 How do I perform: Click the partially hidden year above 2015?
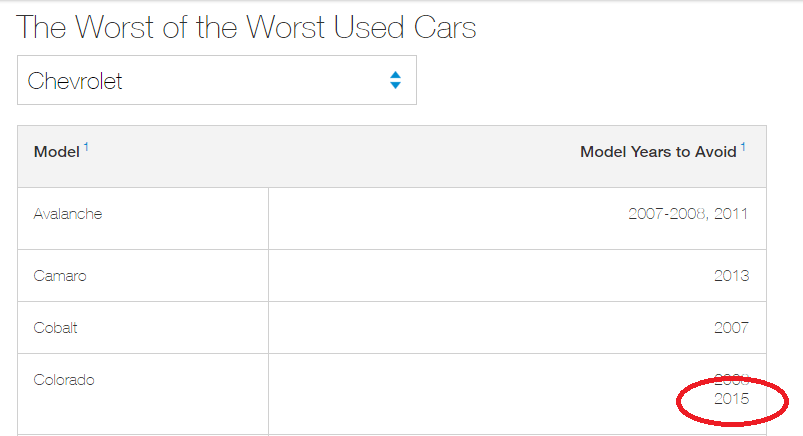[x=732, y=380]
